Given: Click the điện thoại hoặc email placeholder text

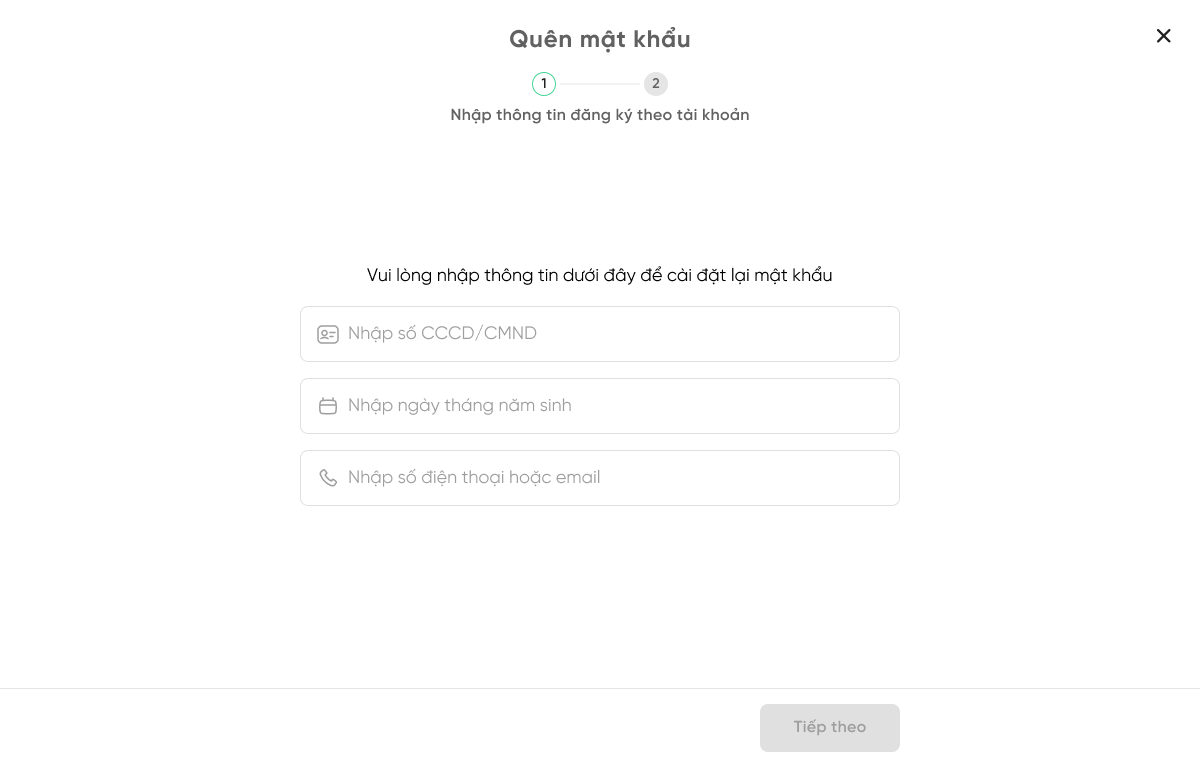Looking at the screenshot, I should point(474,478).
